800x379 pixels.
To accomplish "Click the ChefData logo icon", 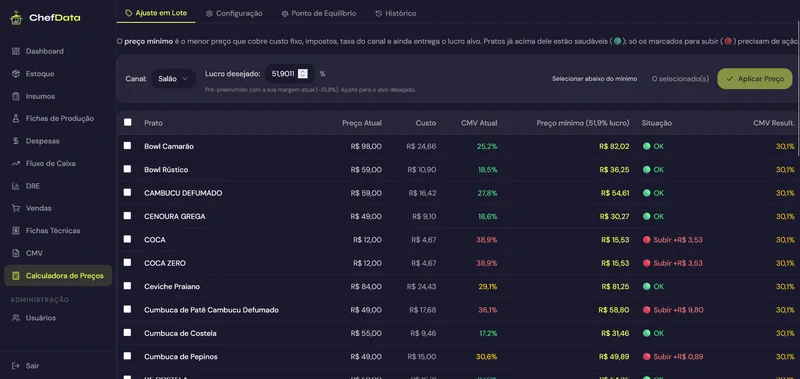I will pyautogui.click(x=16, y=18).
